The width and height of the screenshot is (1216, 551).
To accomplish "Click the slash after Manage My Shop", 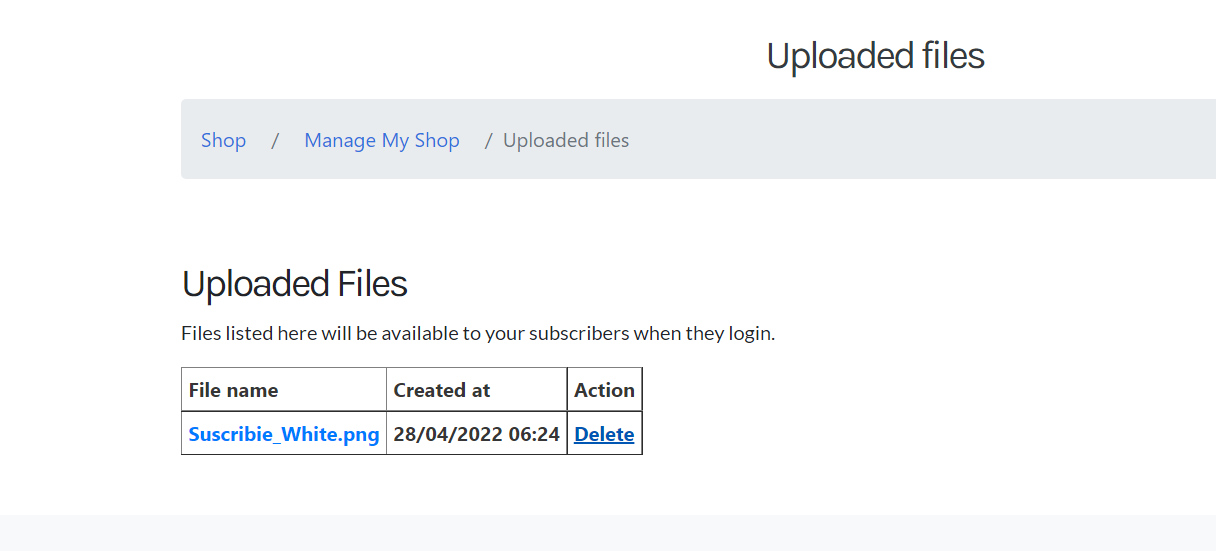I will [x=489, y=140].
